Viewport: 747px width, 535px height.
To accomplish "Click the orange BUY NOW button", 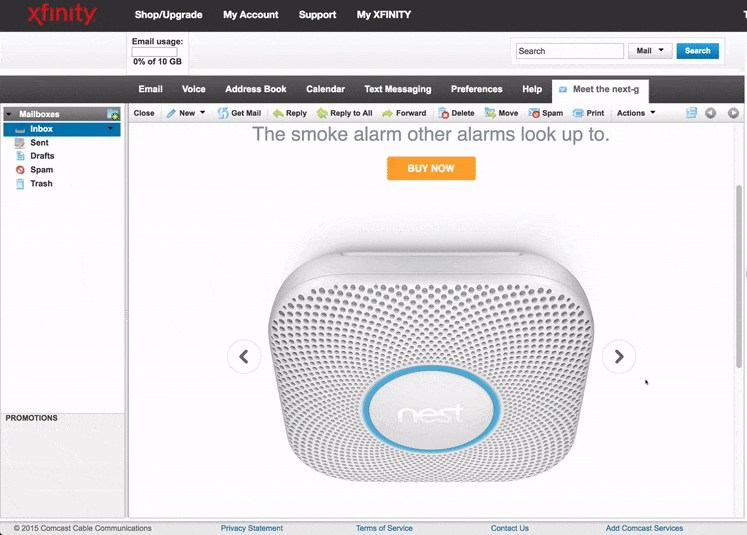I will [x=431, y=168].
